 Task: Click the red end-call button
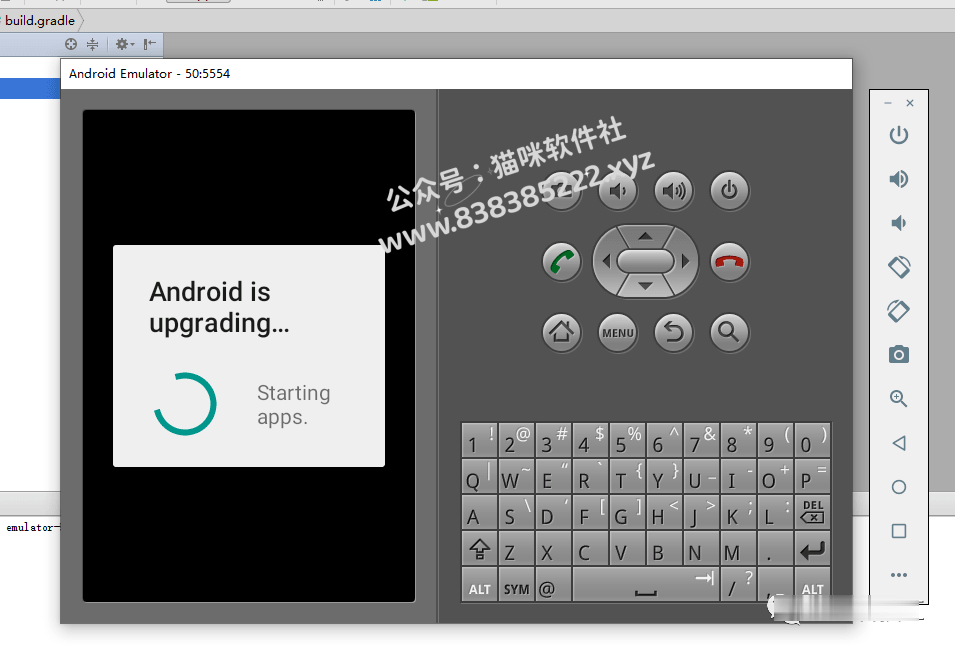730,262
